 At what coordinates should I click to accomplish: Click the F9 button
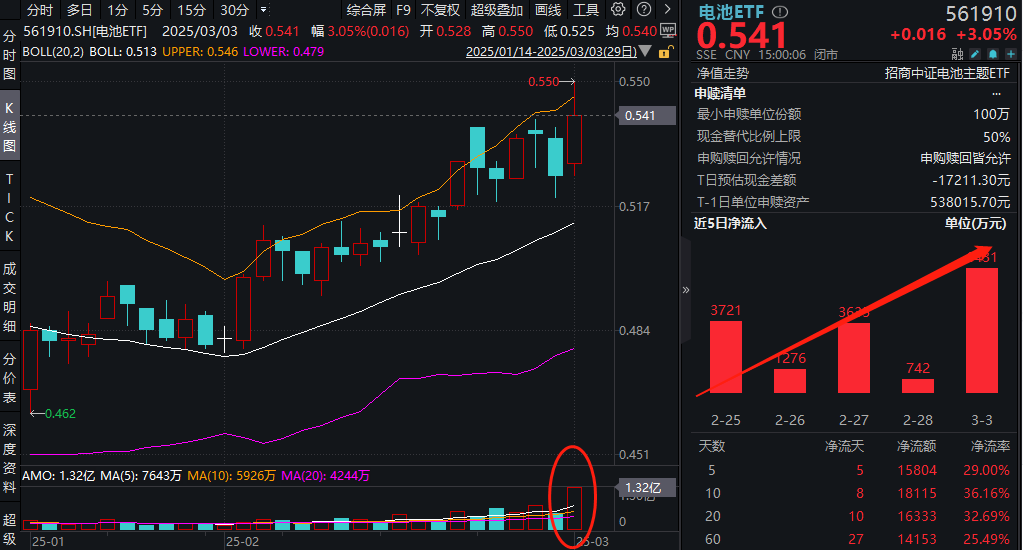[x=403, y=10]
